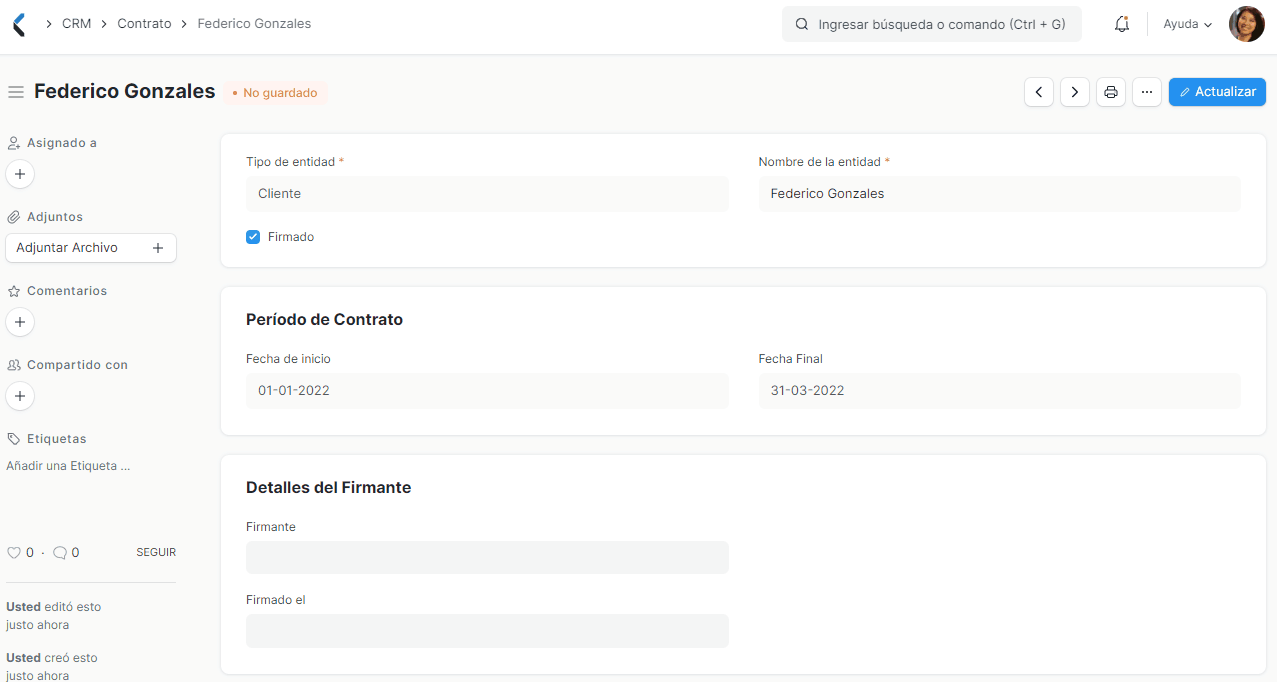Click the Federico Gonzales page title
The height and width of the screenshot is (682, 1277).
[125, 91]
